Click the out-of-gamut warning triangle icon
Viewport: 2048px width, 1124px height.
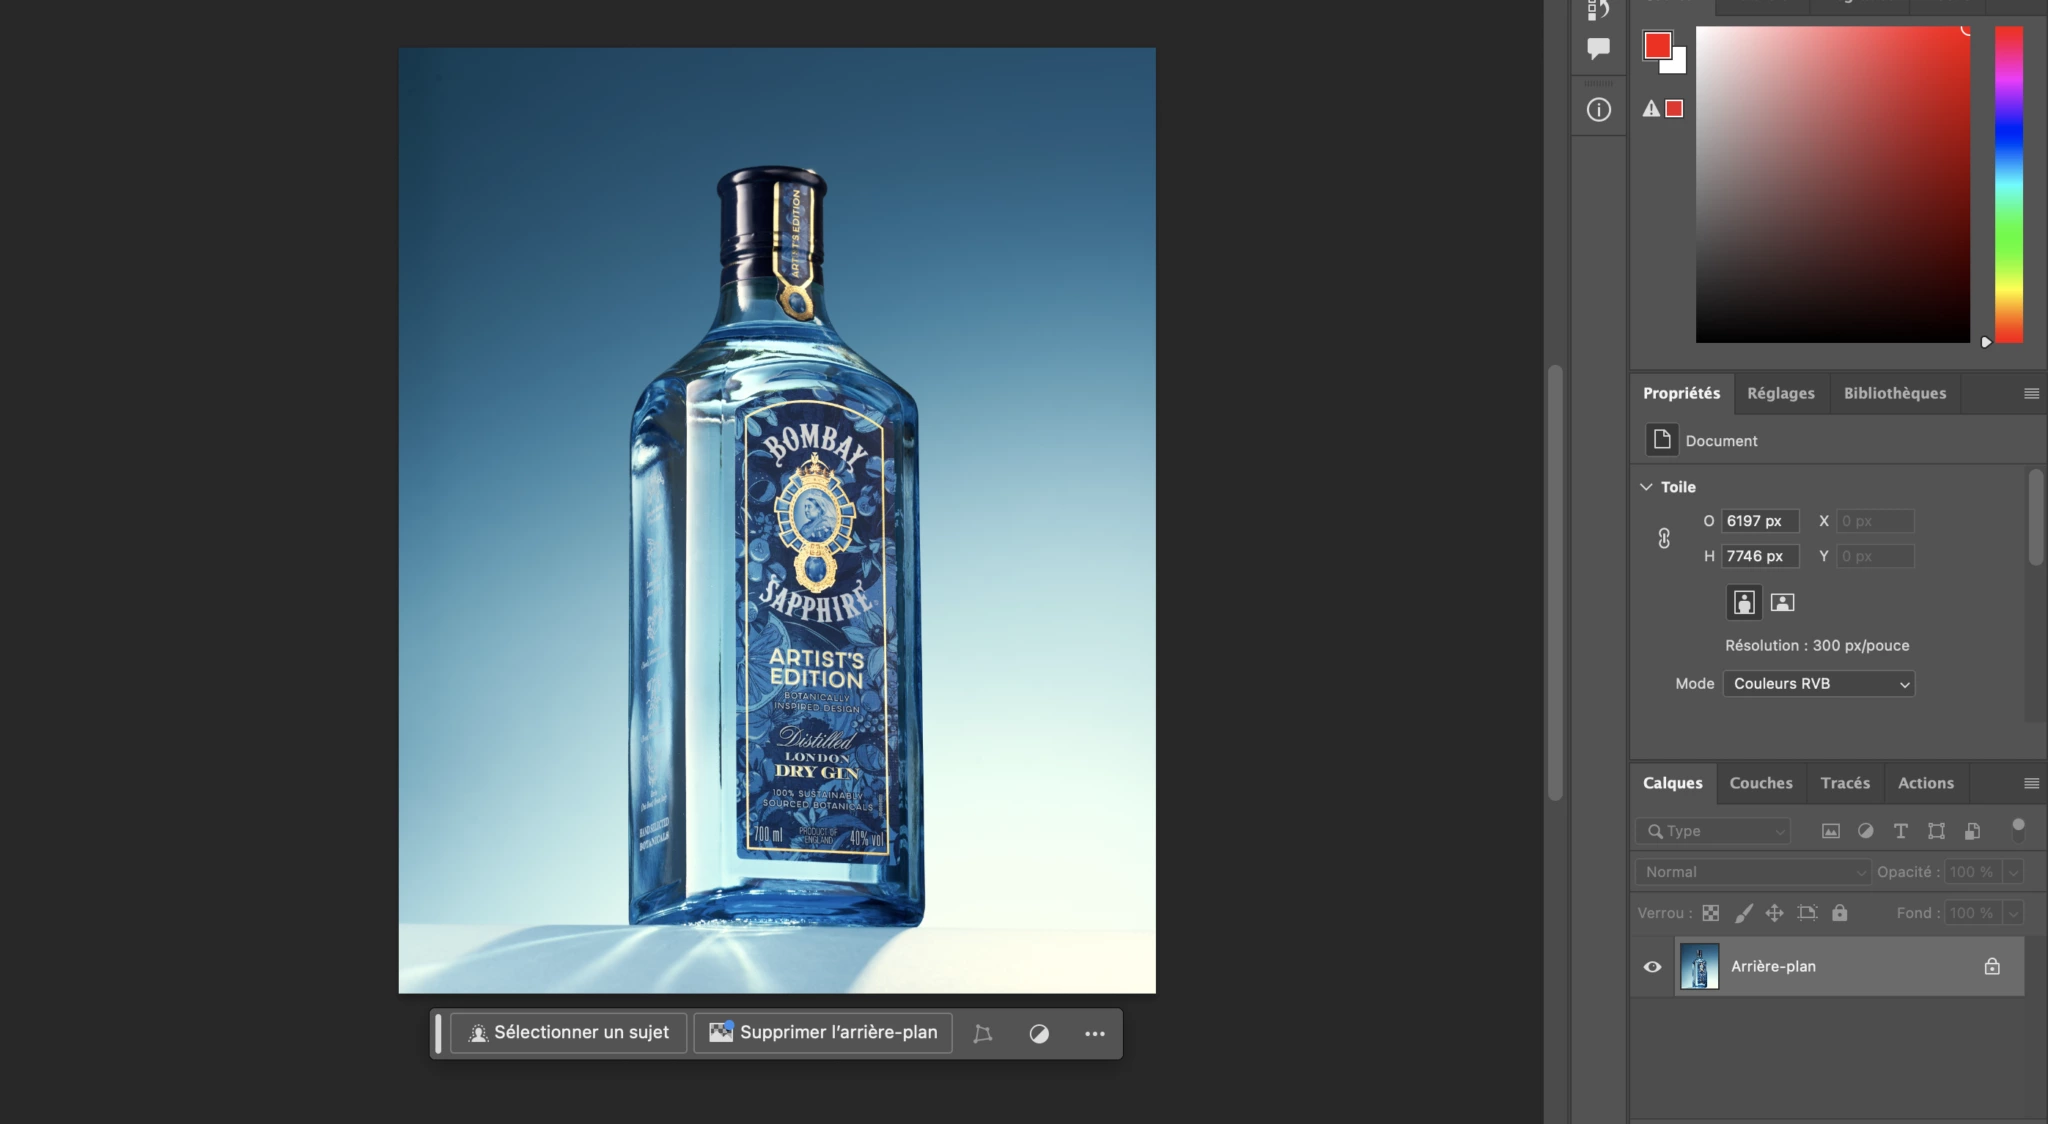click(x=1651, y=108)
